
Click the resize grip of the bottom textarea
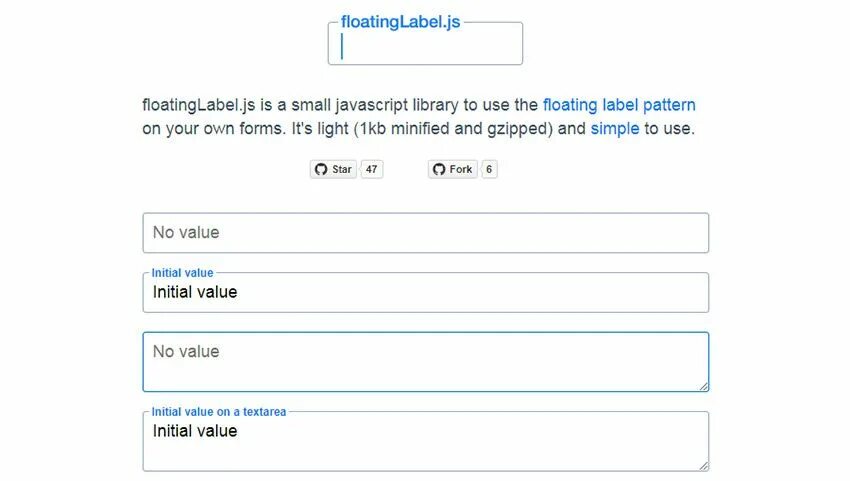point(704,465)
